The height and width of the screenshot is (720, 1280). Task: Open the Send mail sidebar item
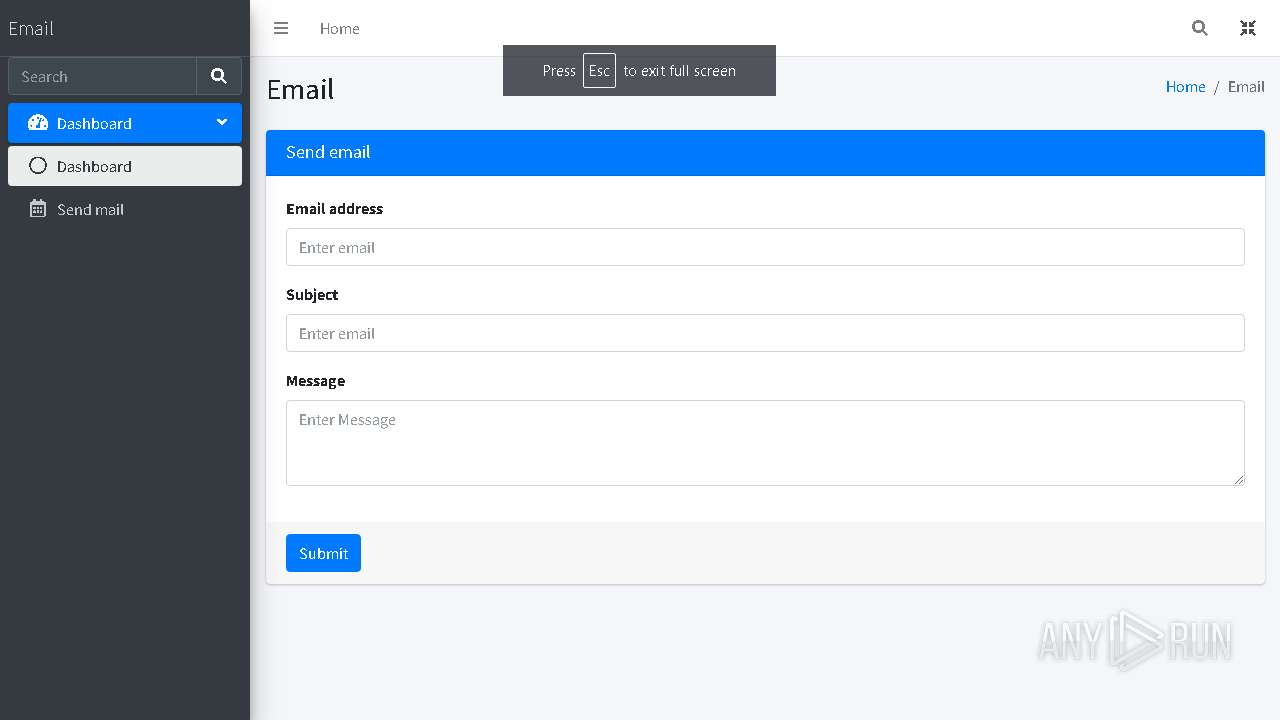(125, 209)
